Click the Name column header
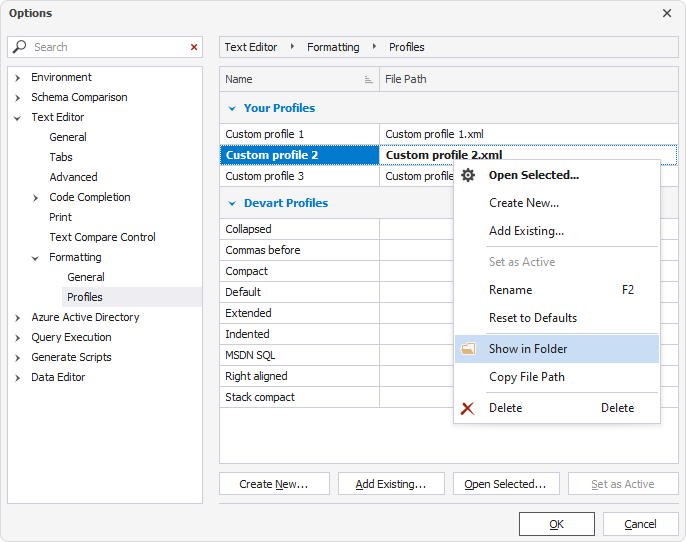686x542 pixels. click(299, 79)
